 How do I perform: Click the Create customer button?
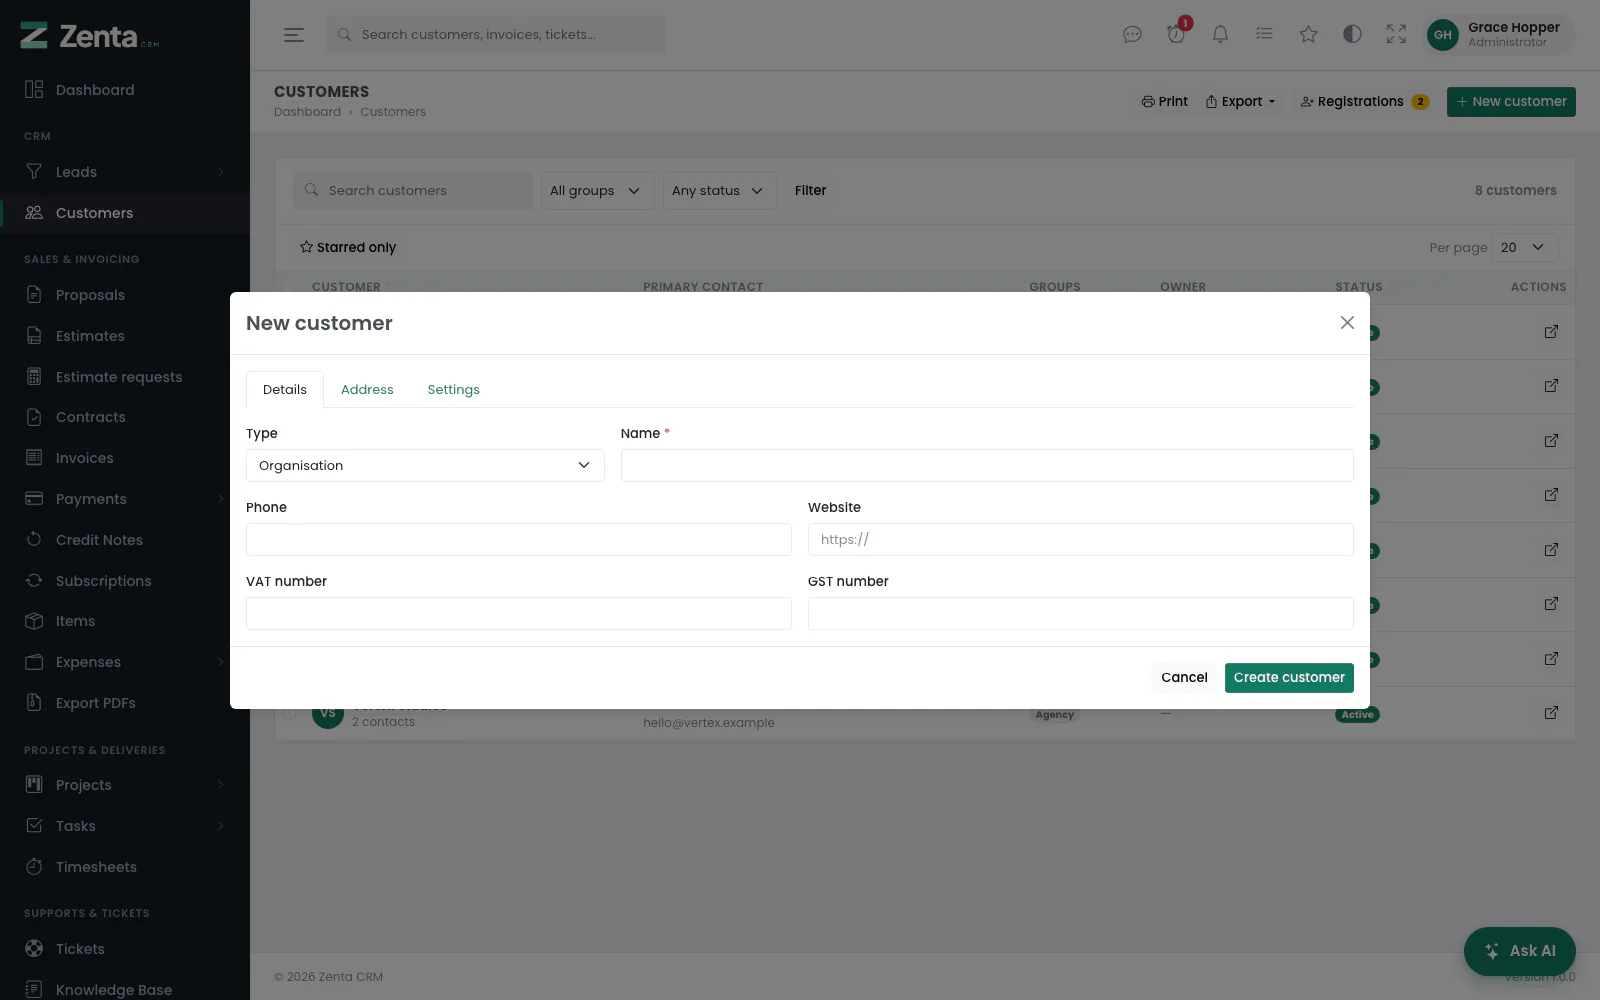click(1289, 678)
